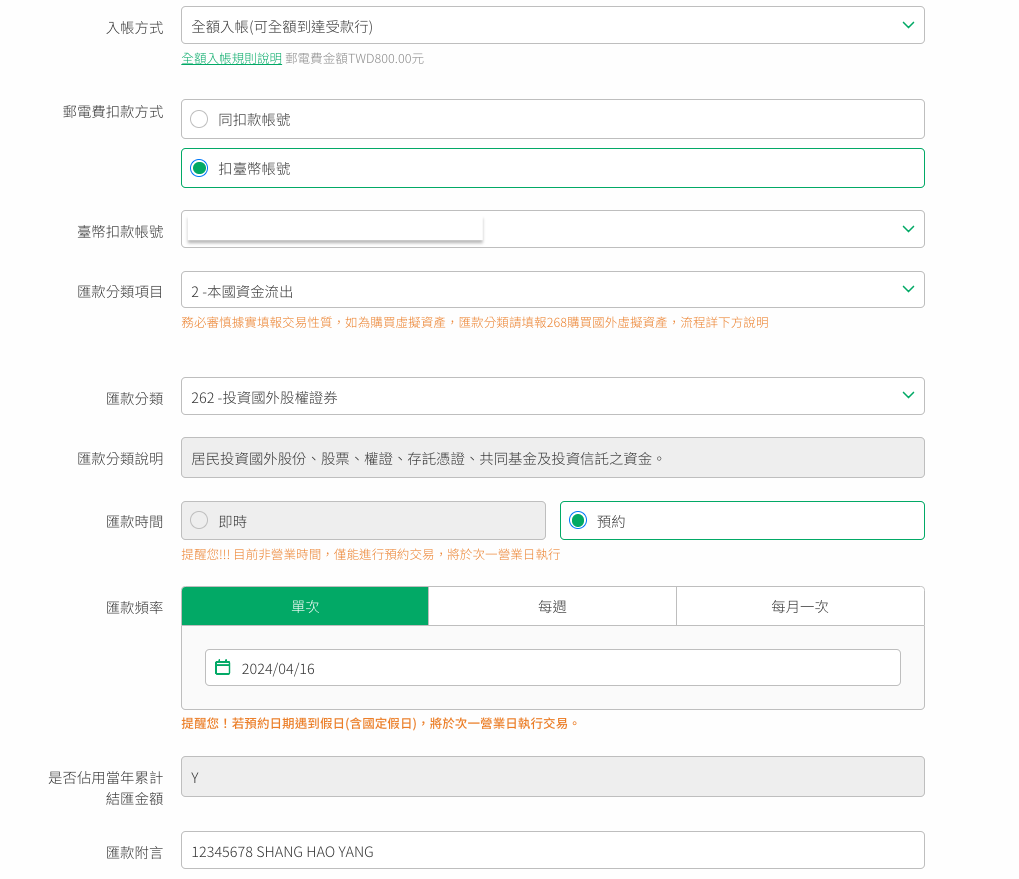Click chevron arrow of 匯款分類 dropdown
Viewport: 1019px width, 879px height.
907,396
